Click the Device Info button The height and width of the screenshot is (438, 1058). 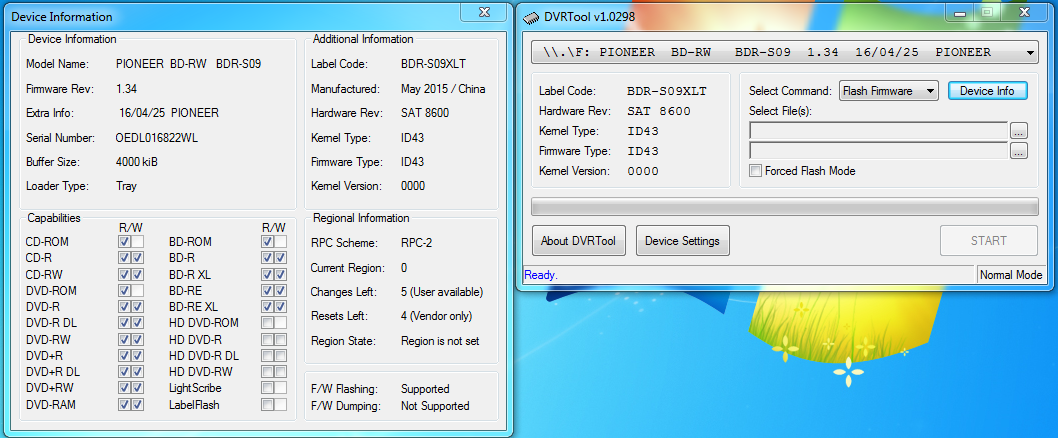(x=987, y=90)
